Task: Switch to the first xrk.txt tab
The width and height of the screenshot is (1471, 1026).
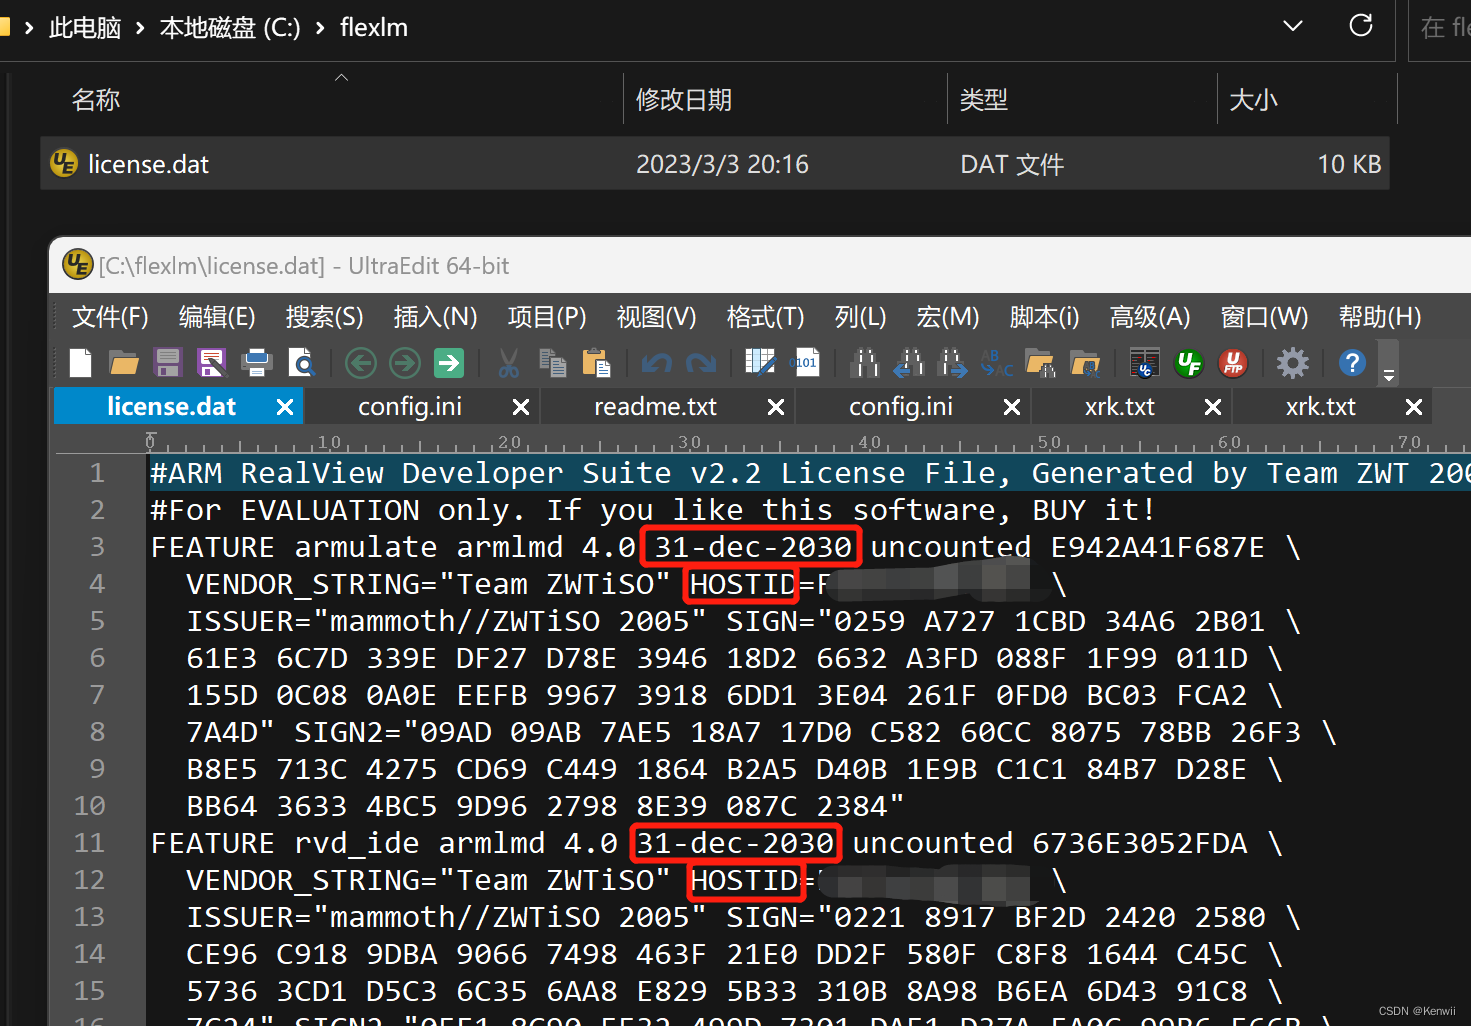Action: [x=1119, y=407]
